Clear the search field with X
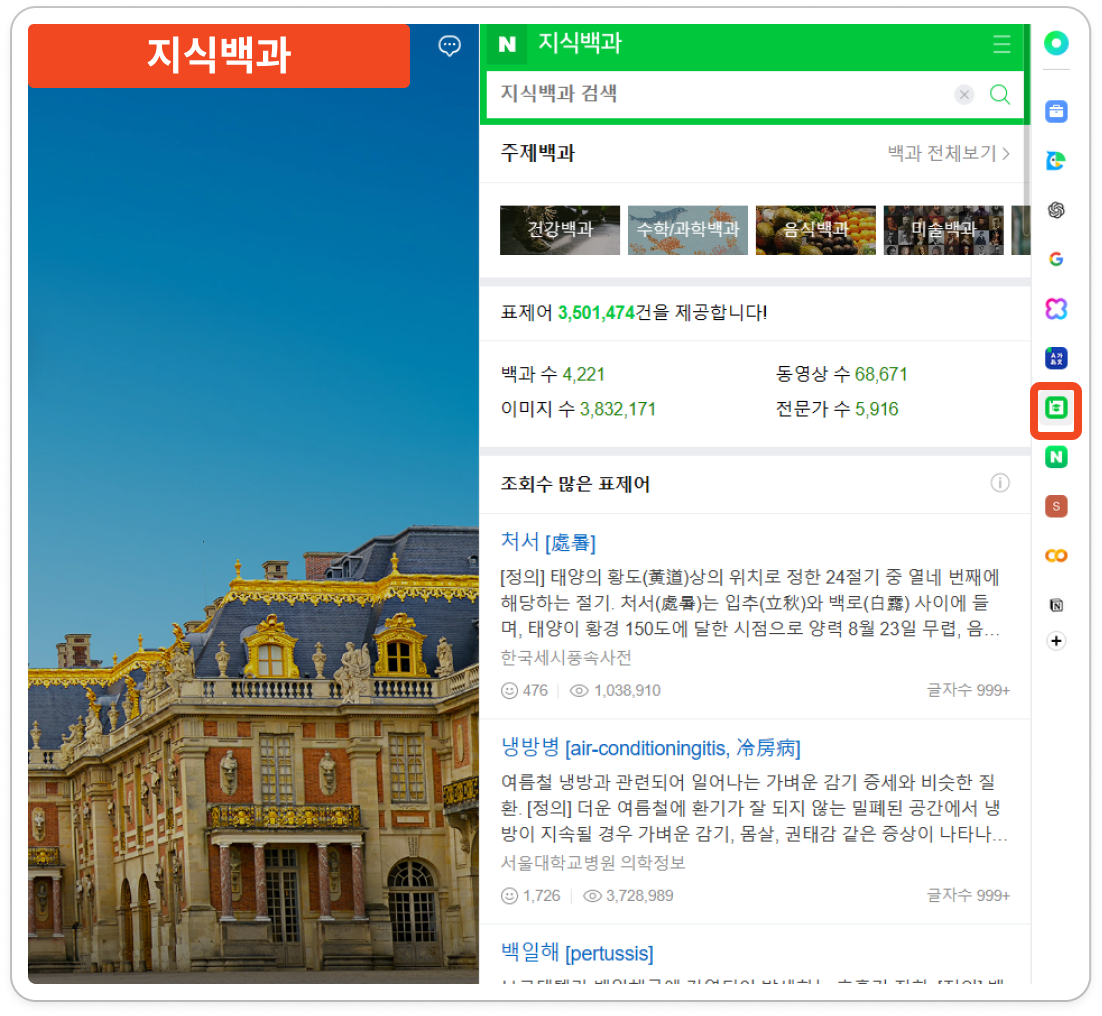Image resolution: width=1102 pixels, height=1016 pixels. (964, 94)
